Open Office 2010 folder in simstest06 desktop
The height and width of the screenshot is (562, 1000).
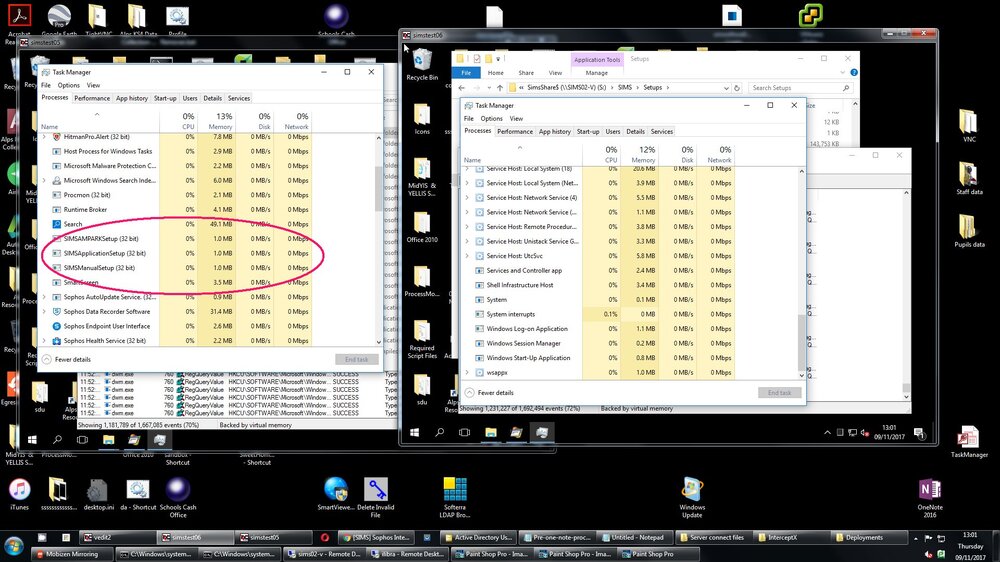click(x=422, y=227)
